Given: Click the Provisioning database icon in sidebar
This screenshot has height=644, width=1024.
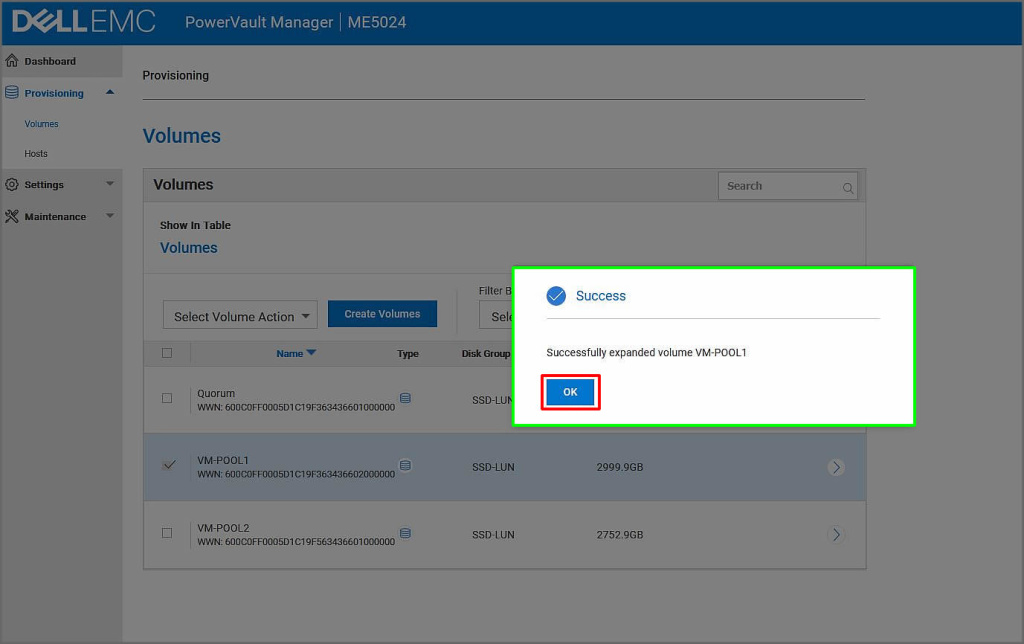Looking at the screenshot, I should click(x=12, y=93).
